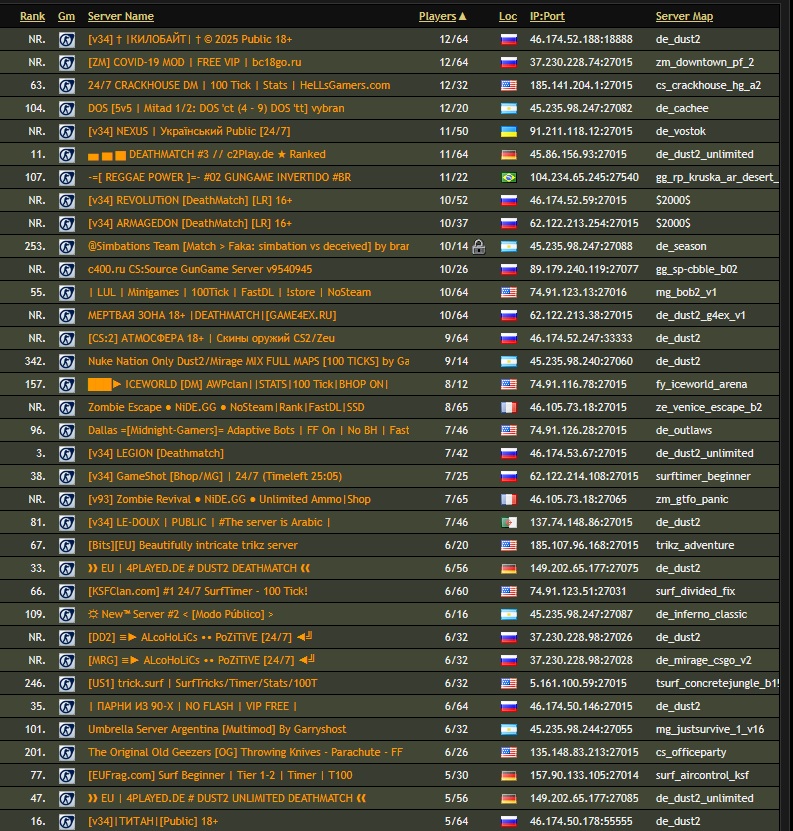Click game icon for ICEWORLD AWPclan row
Screen dimensions: 793x831
pyautogui.click(x=67, y=384)
